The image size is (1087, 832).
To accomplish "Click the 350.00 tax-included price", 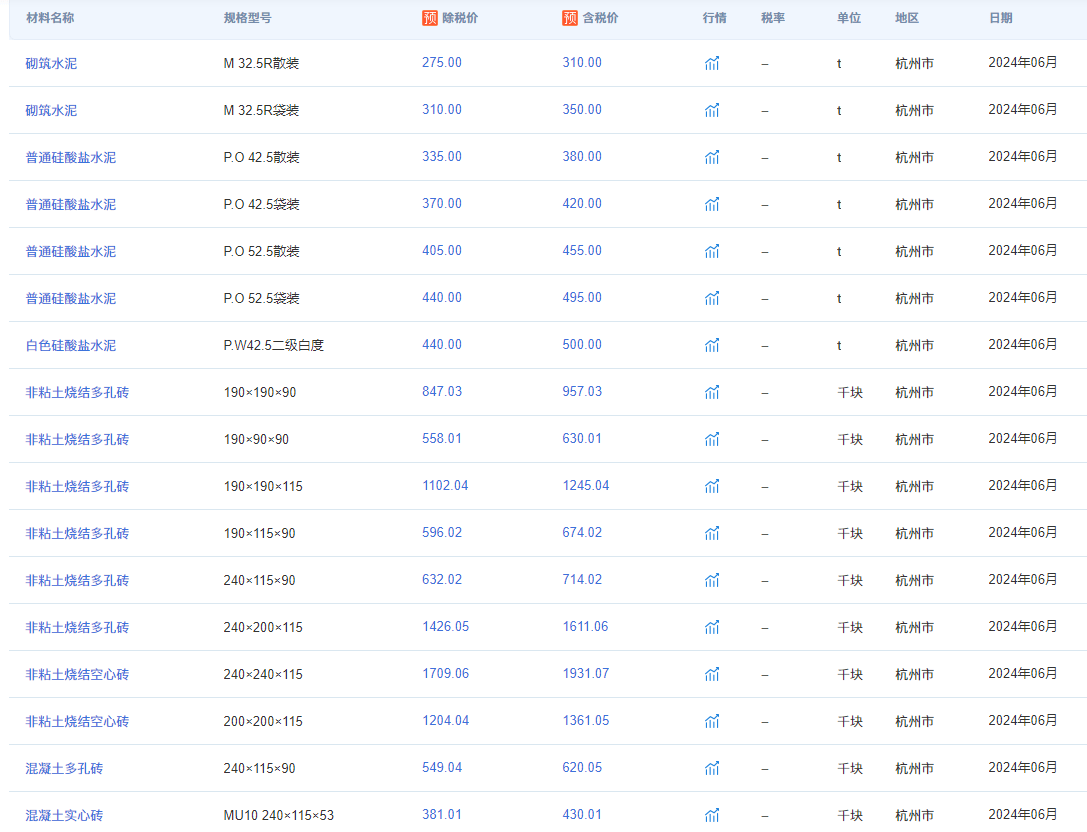I will (582, 110).
